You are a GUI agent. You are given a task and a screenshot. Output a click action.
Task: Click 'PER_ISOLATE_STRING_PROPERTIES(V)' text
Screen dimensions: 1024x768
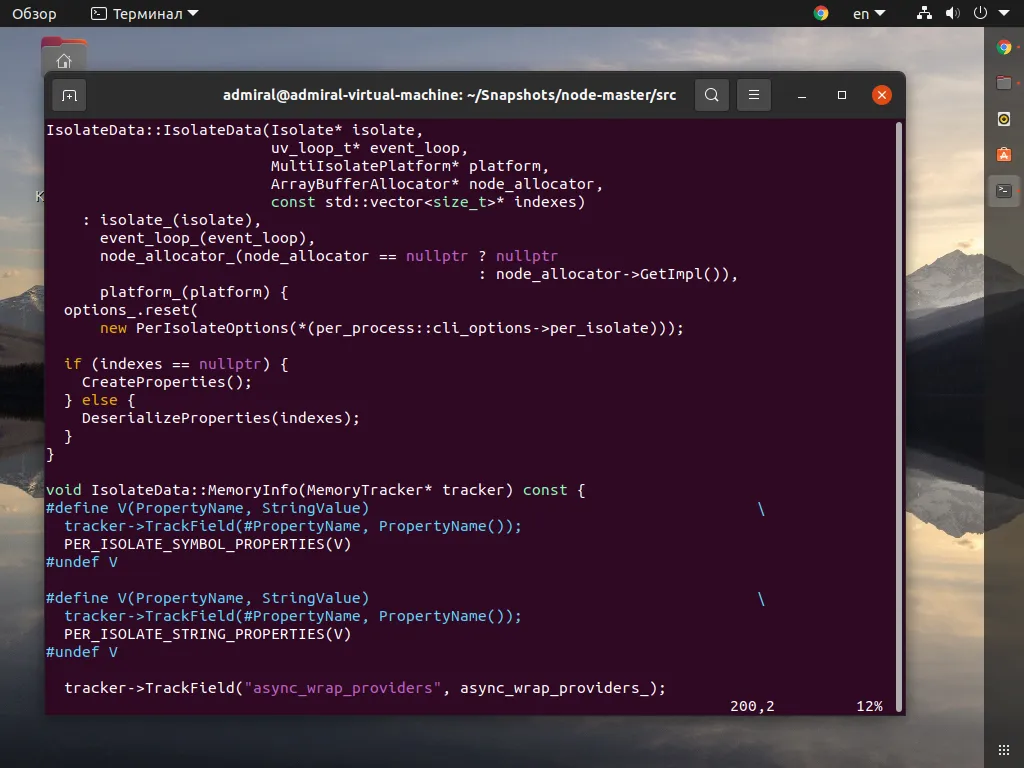click(208, 634)
